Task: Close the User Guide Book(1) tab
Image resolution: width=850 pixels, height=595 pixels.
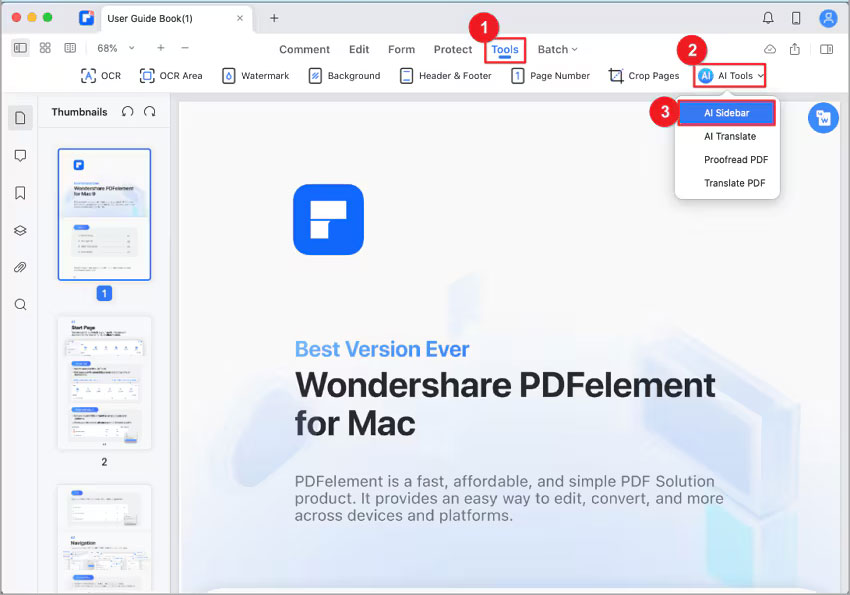Action: coord(240,18)
